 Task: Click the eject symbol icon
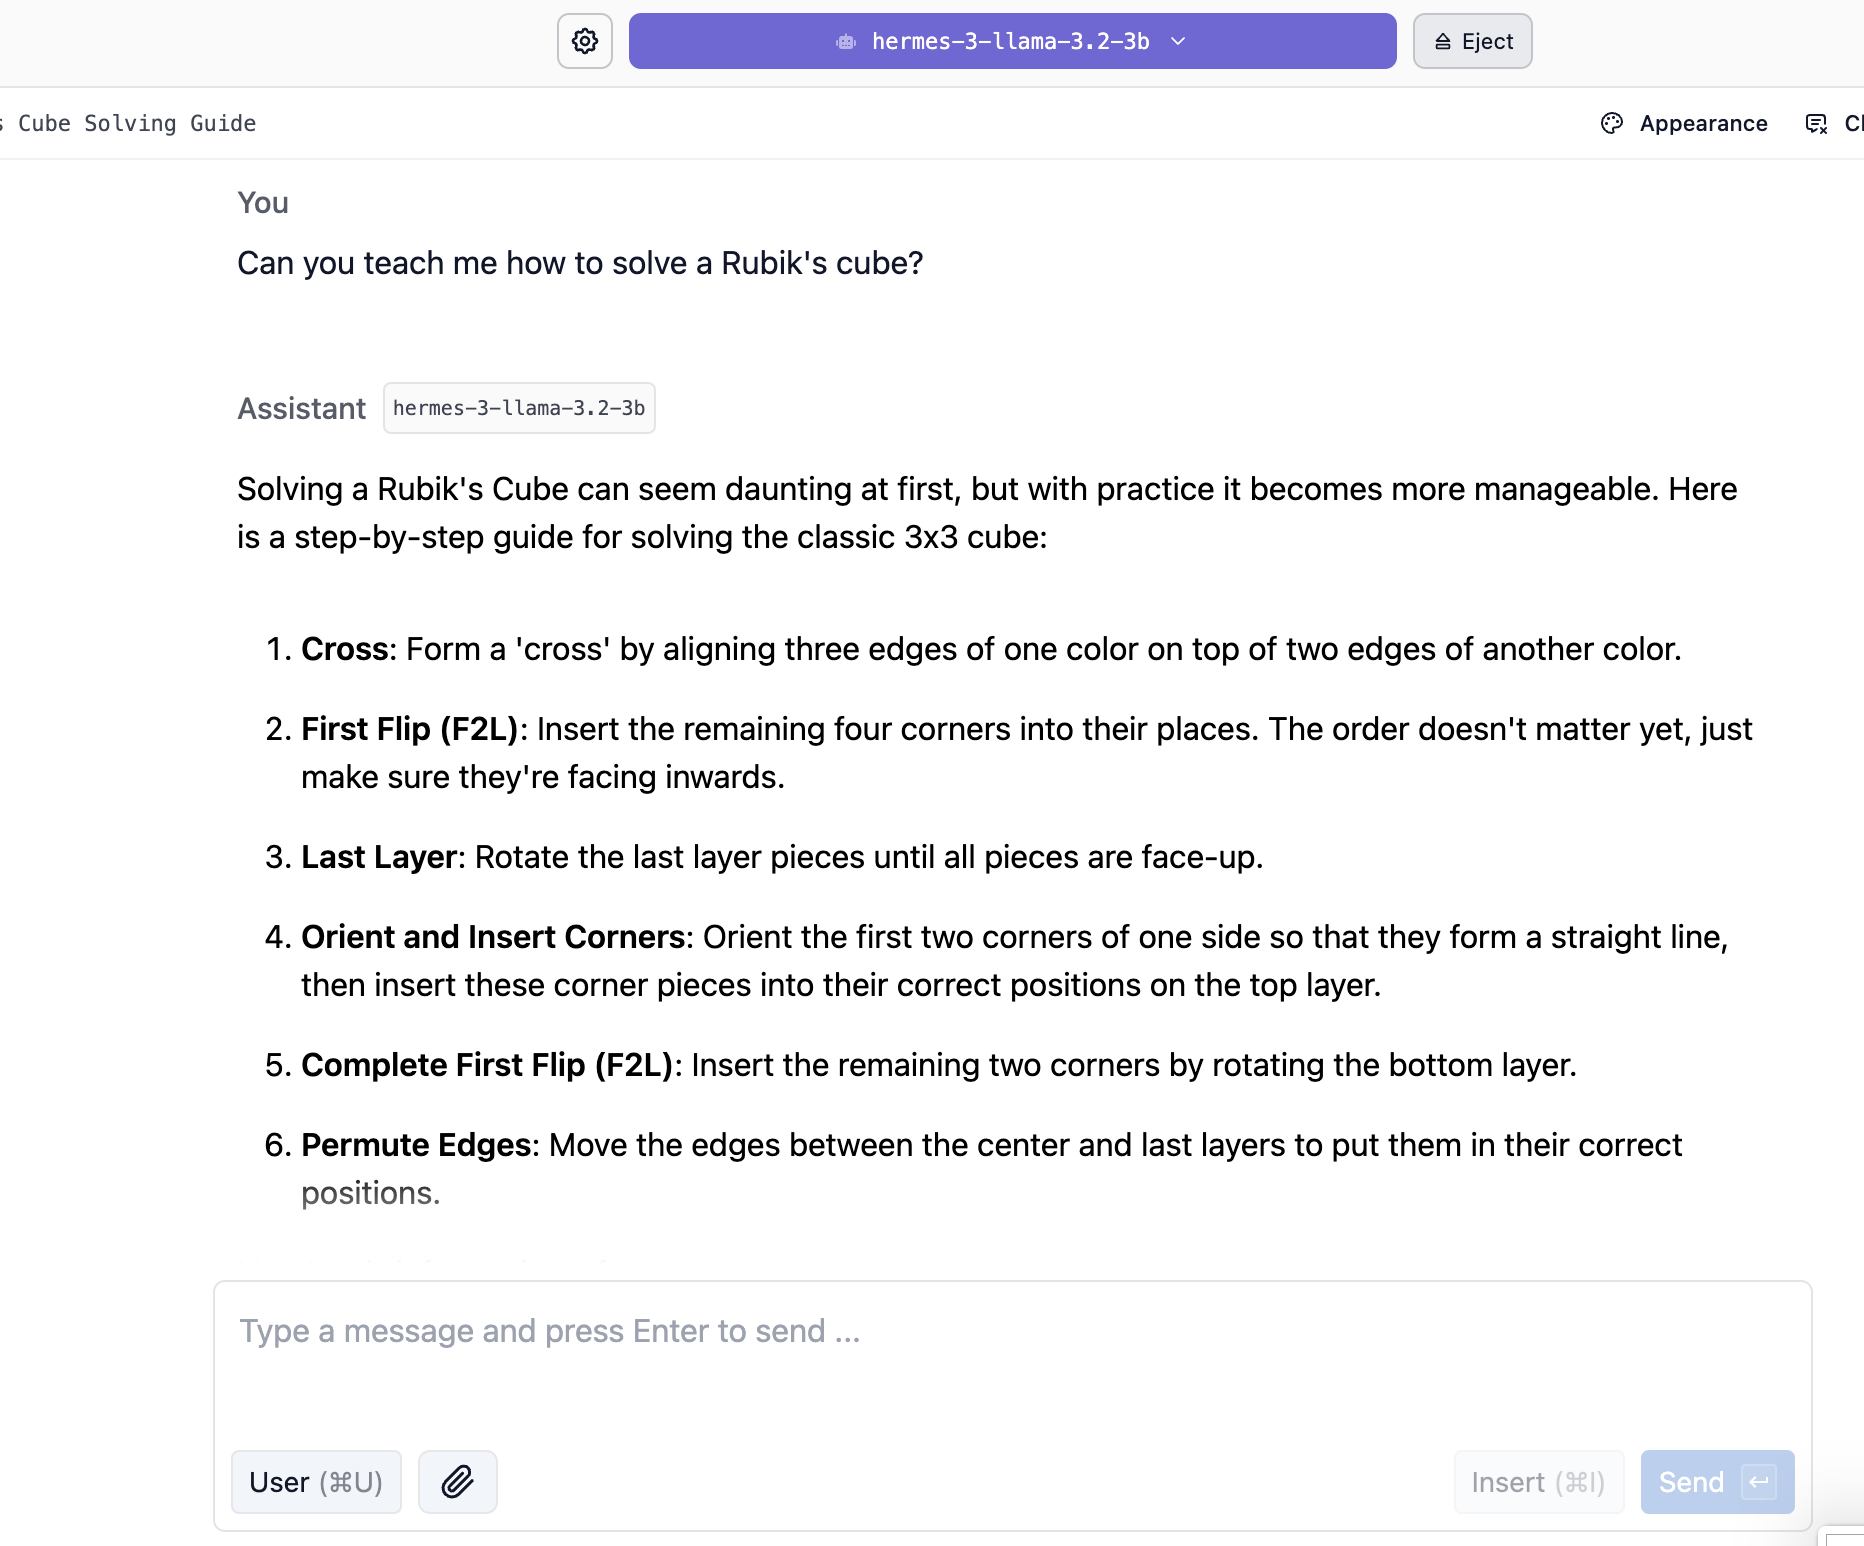(x=1443, y=42)
